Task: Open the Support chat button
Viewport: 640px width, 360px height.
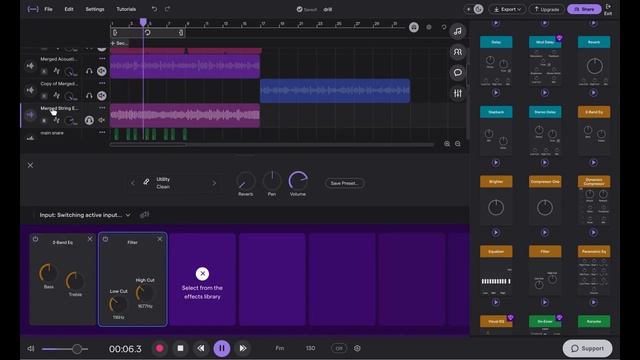Action: point(587,348)
